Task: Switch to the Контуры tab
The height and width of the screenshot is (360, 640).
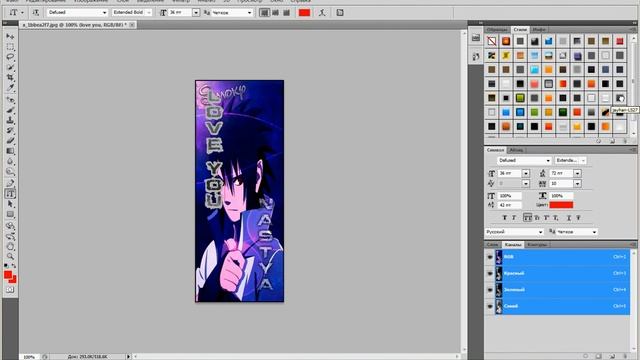Action: click(537, 244)
